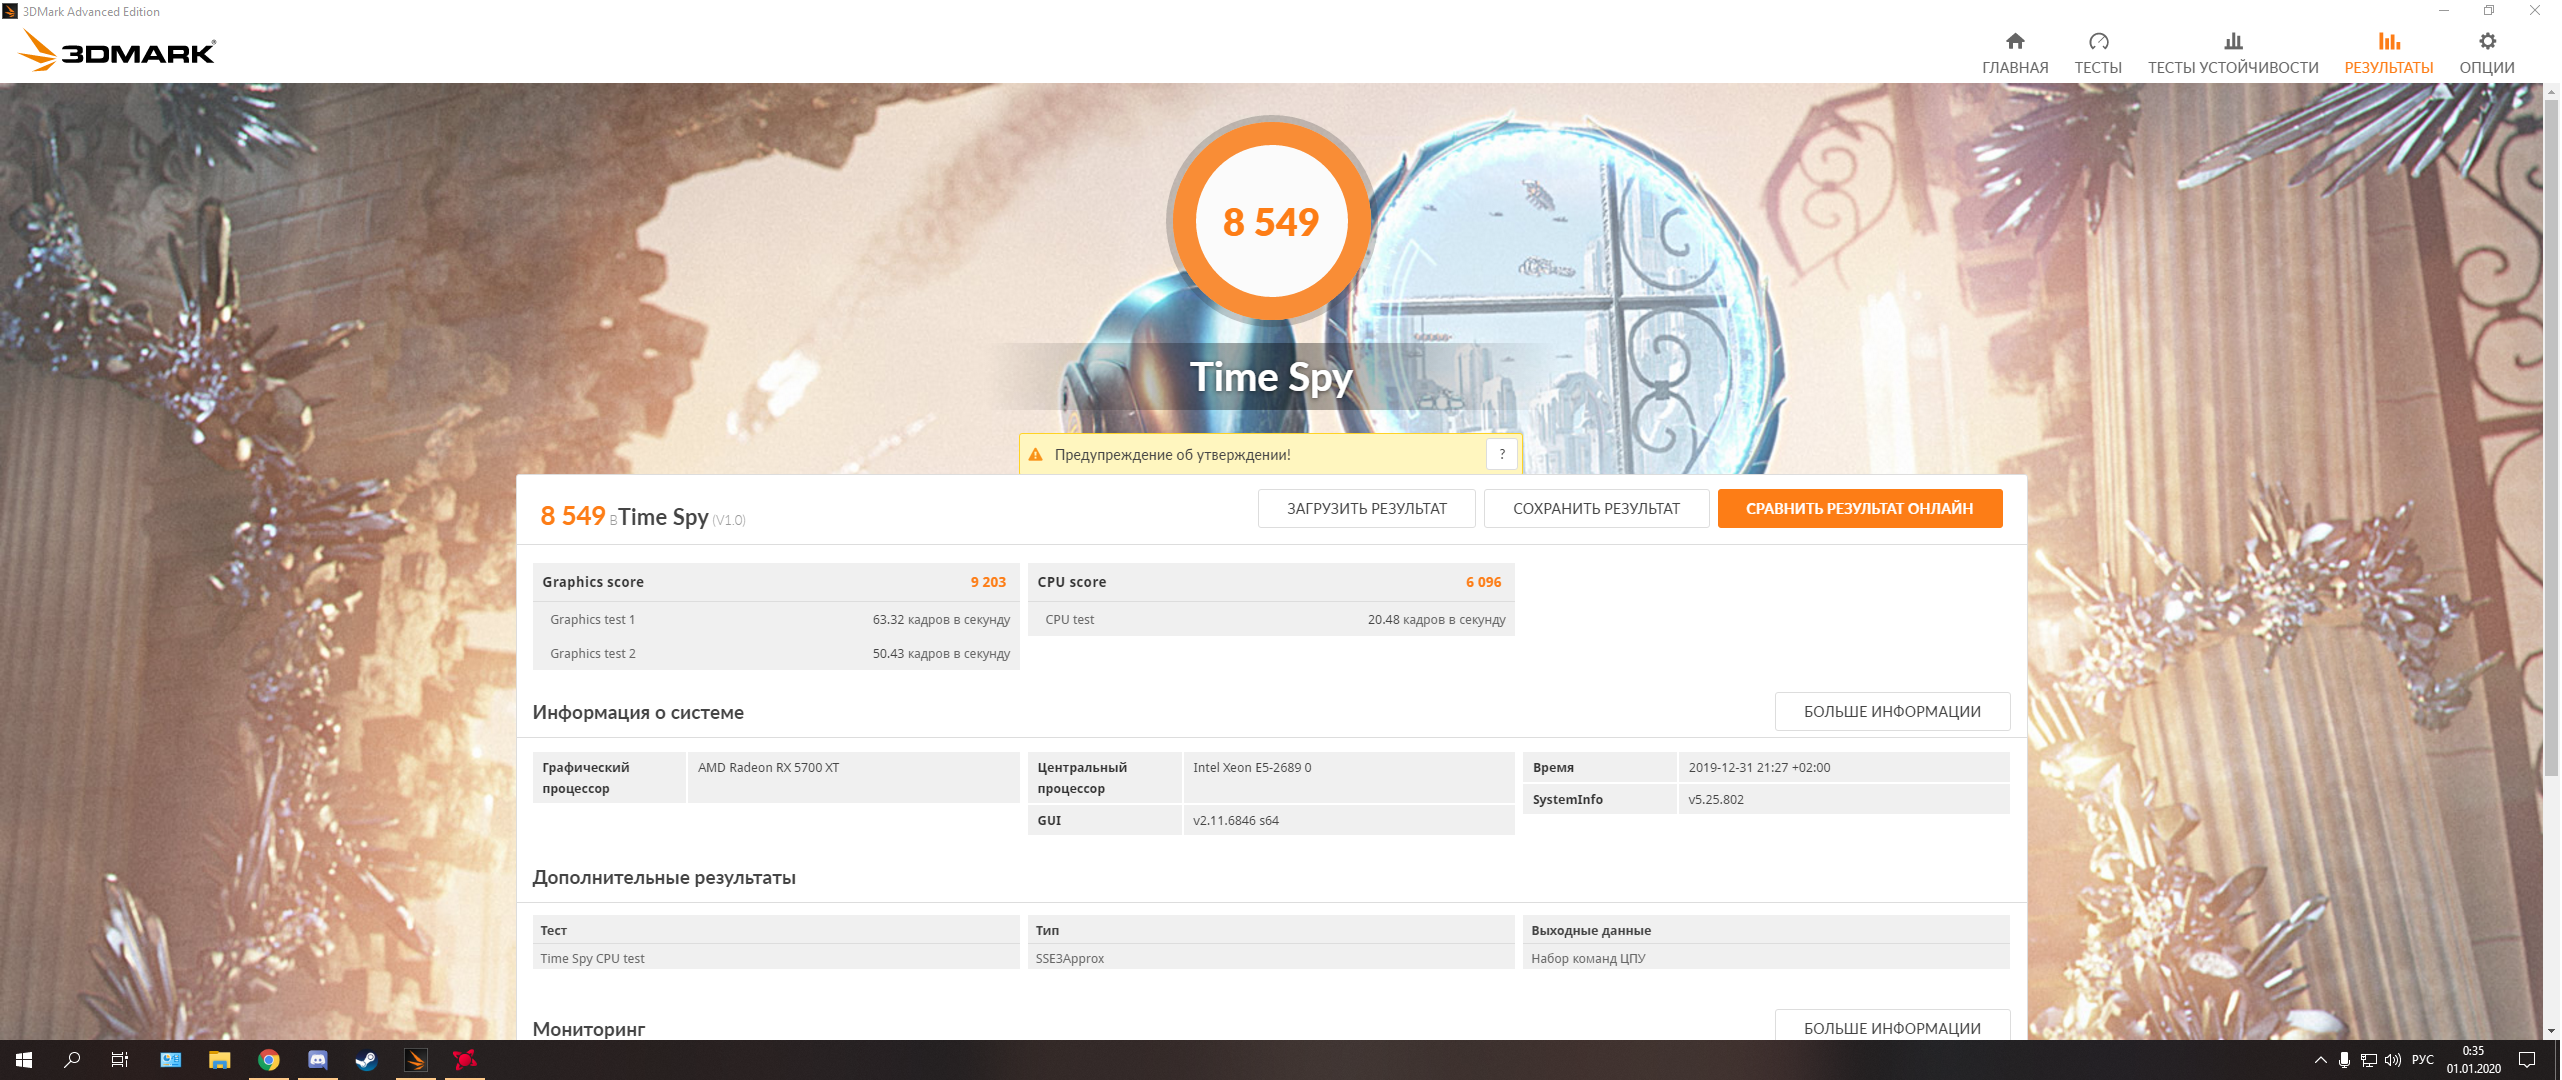Click СРАВНИТЬ РЕЗУЛЬТАТ ОНЛАЙН orange button
The height and width of the screenshot is (1080, 2562).
pos(1859,508)
